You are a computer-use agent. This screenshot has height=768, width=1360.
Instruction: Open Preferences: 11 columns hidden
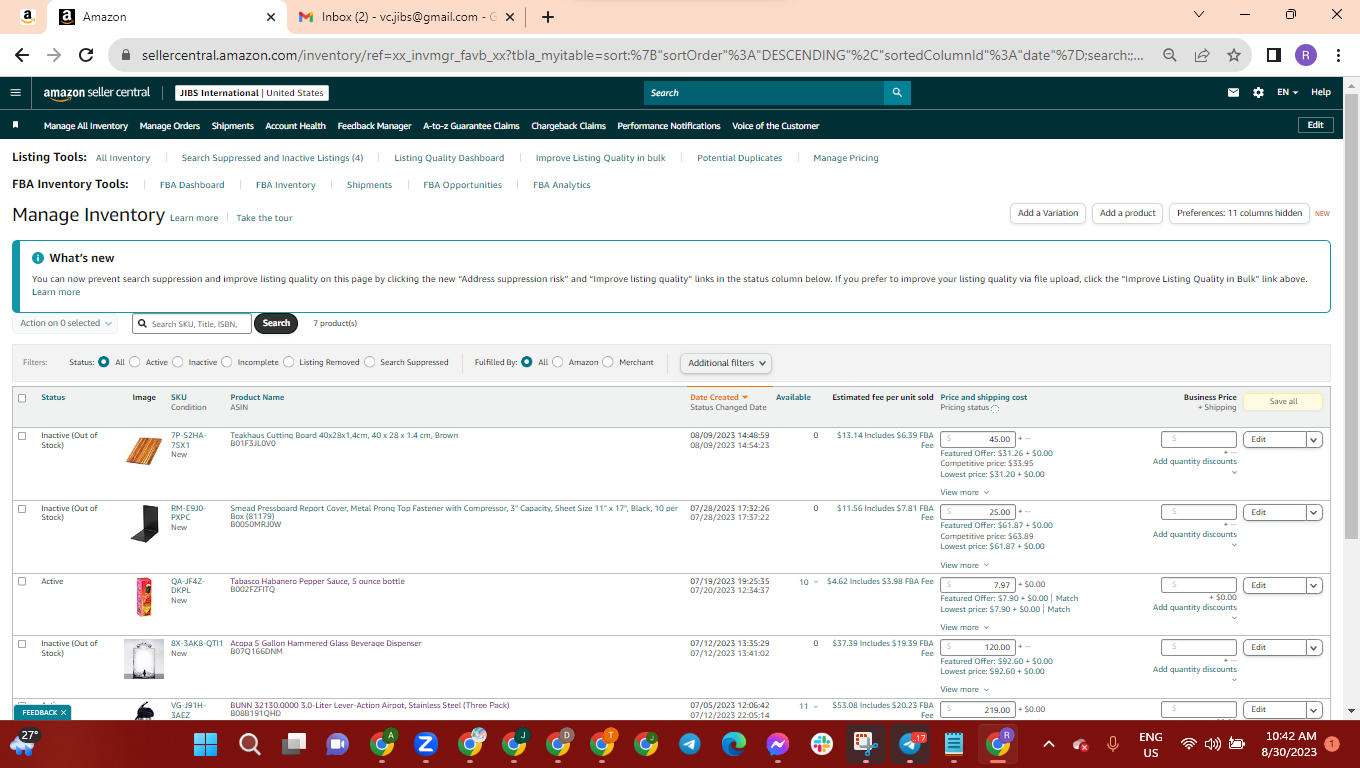[1239, 213]
